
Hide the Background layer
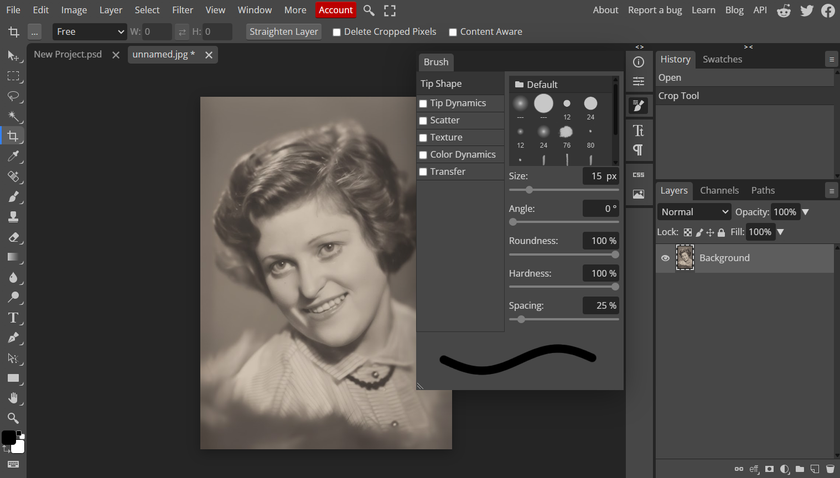pos(665,258)
